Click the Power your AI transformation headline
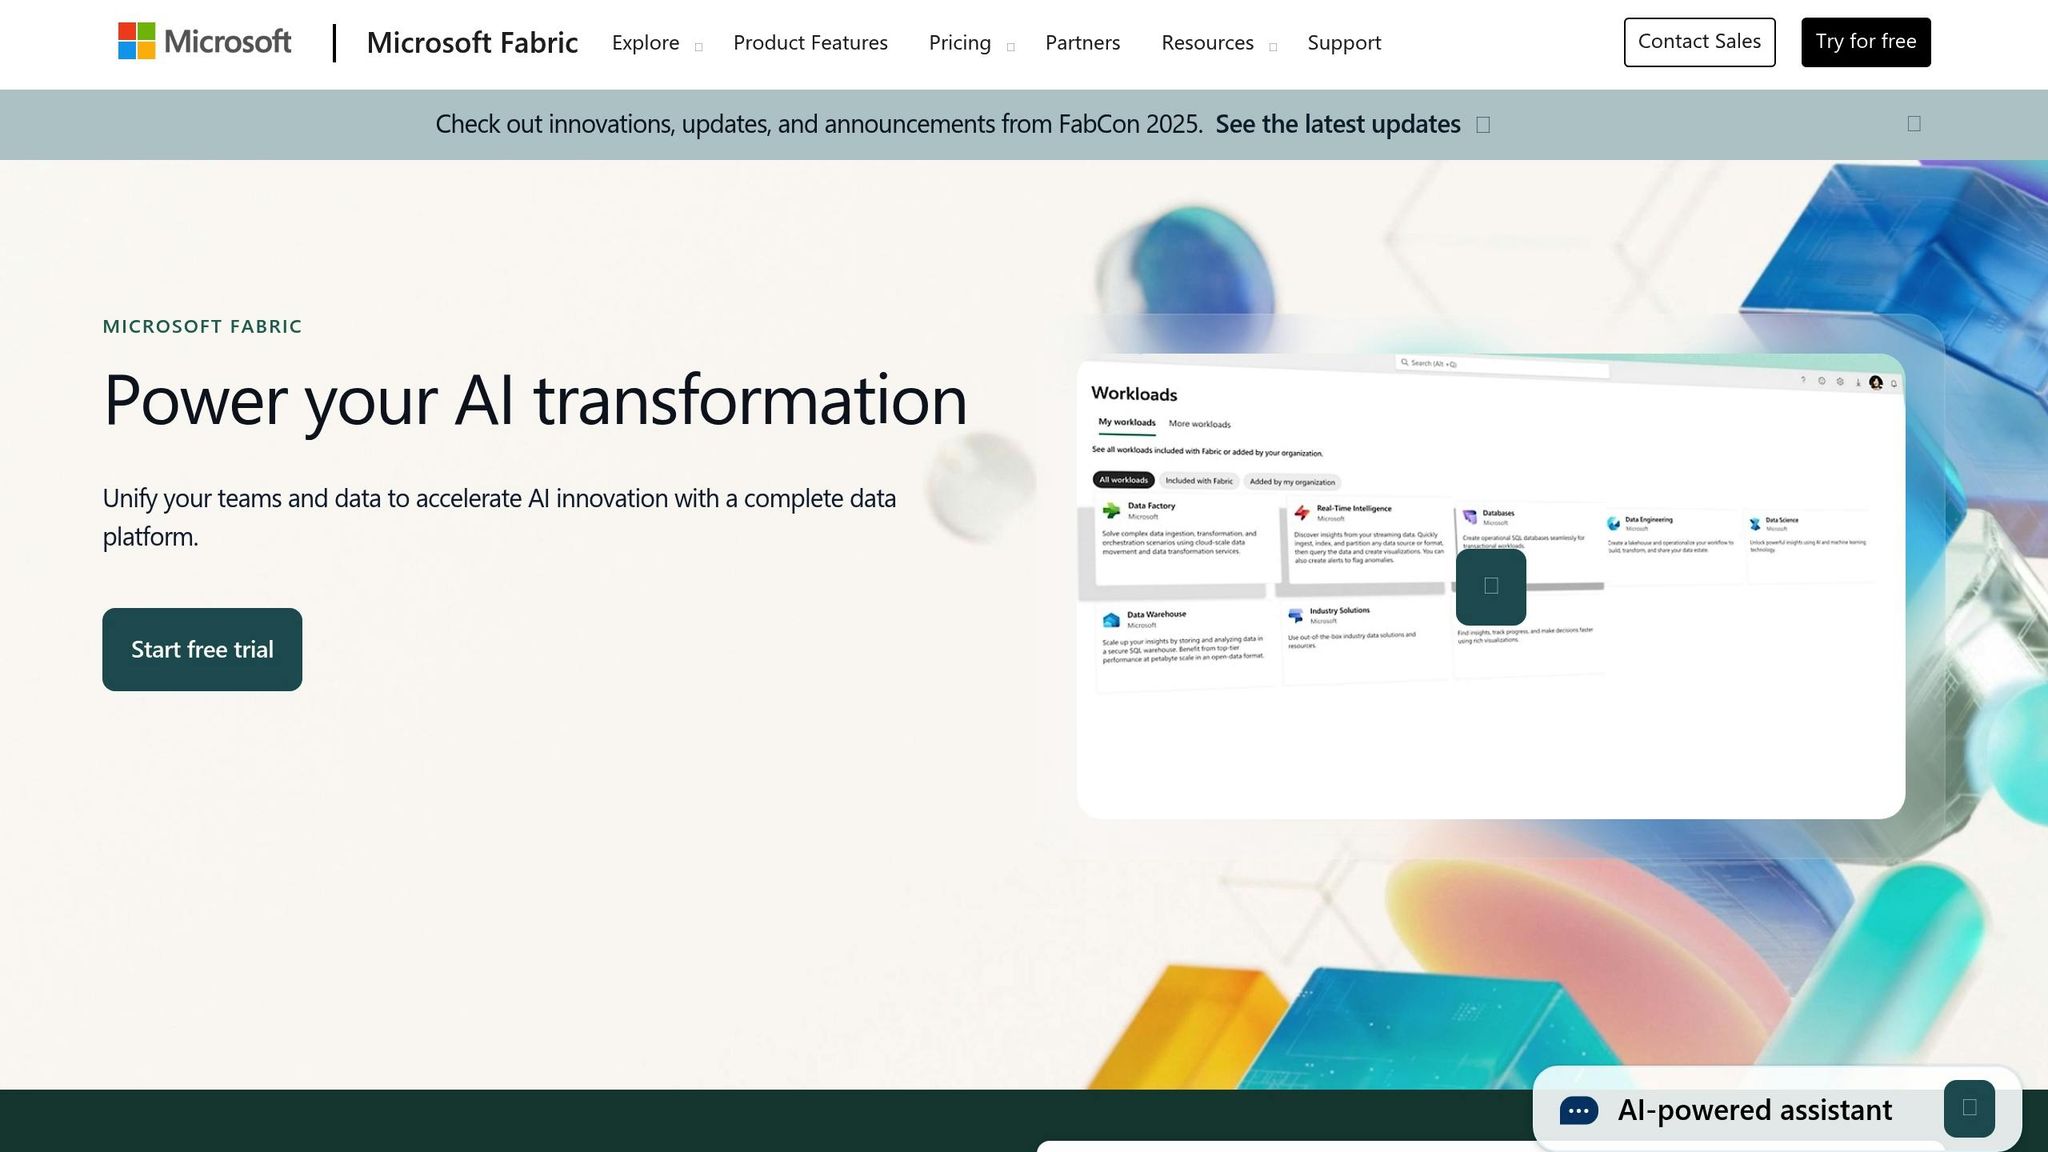Image resolution: width=2048 pixels, height=1152 pixels. coord(535,400)
